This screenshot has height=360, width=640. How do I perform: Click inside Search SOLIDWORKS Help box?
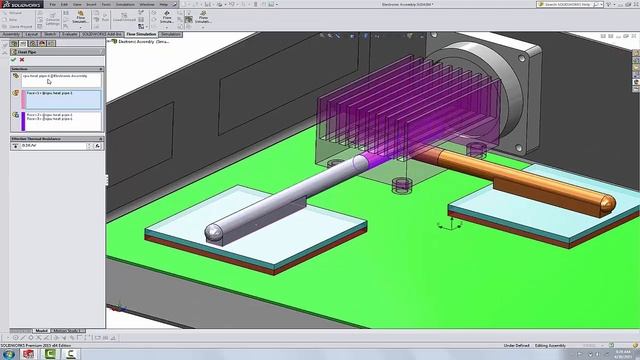click(569, 4)
